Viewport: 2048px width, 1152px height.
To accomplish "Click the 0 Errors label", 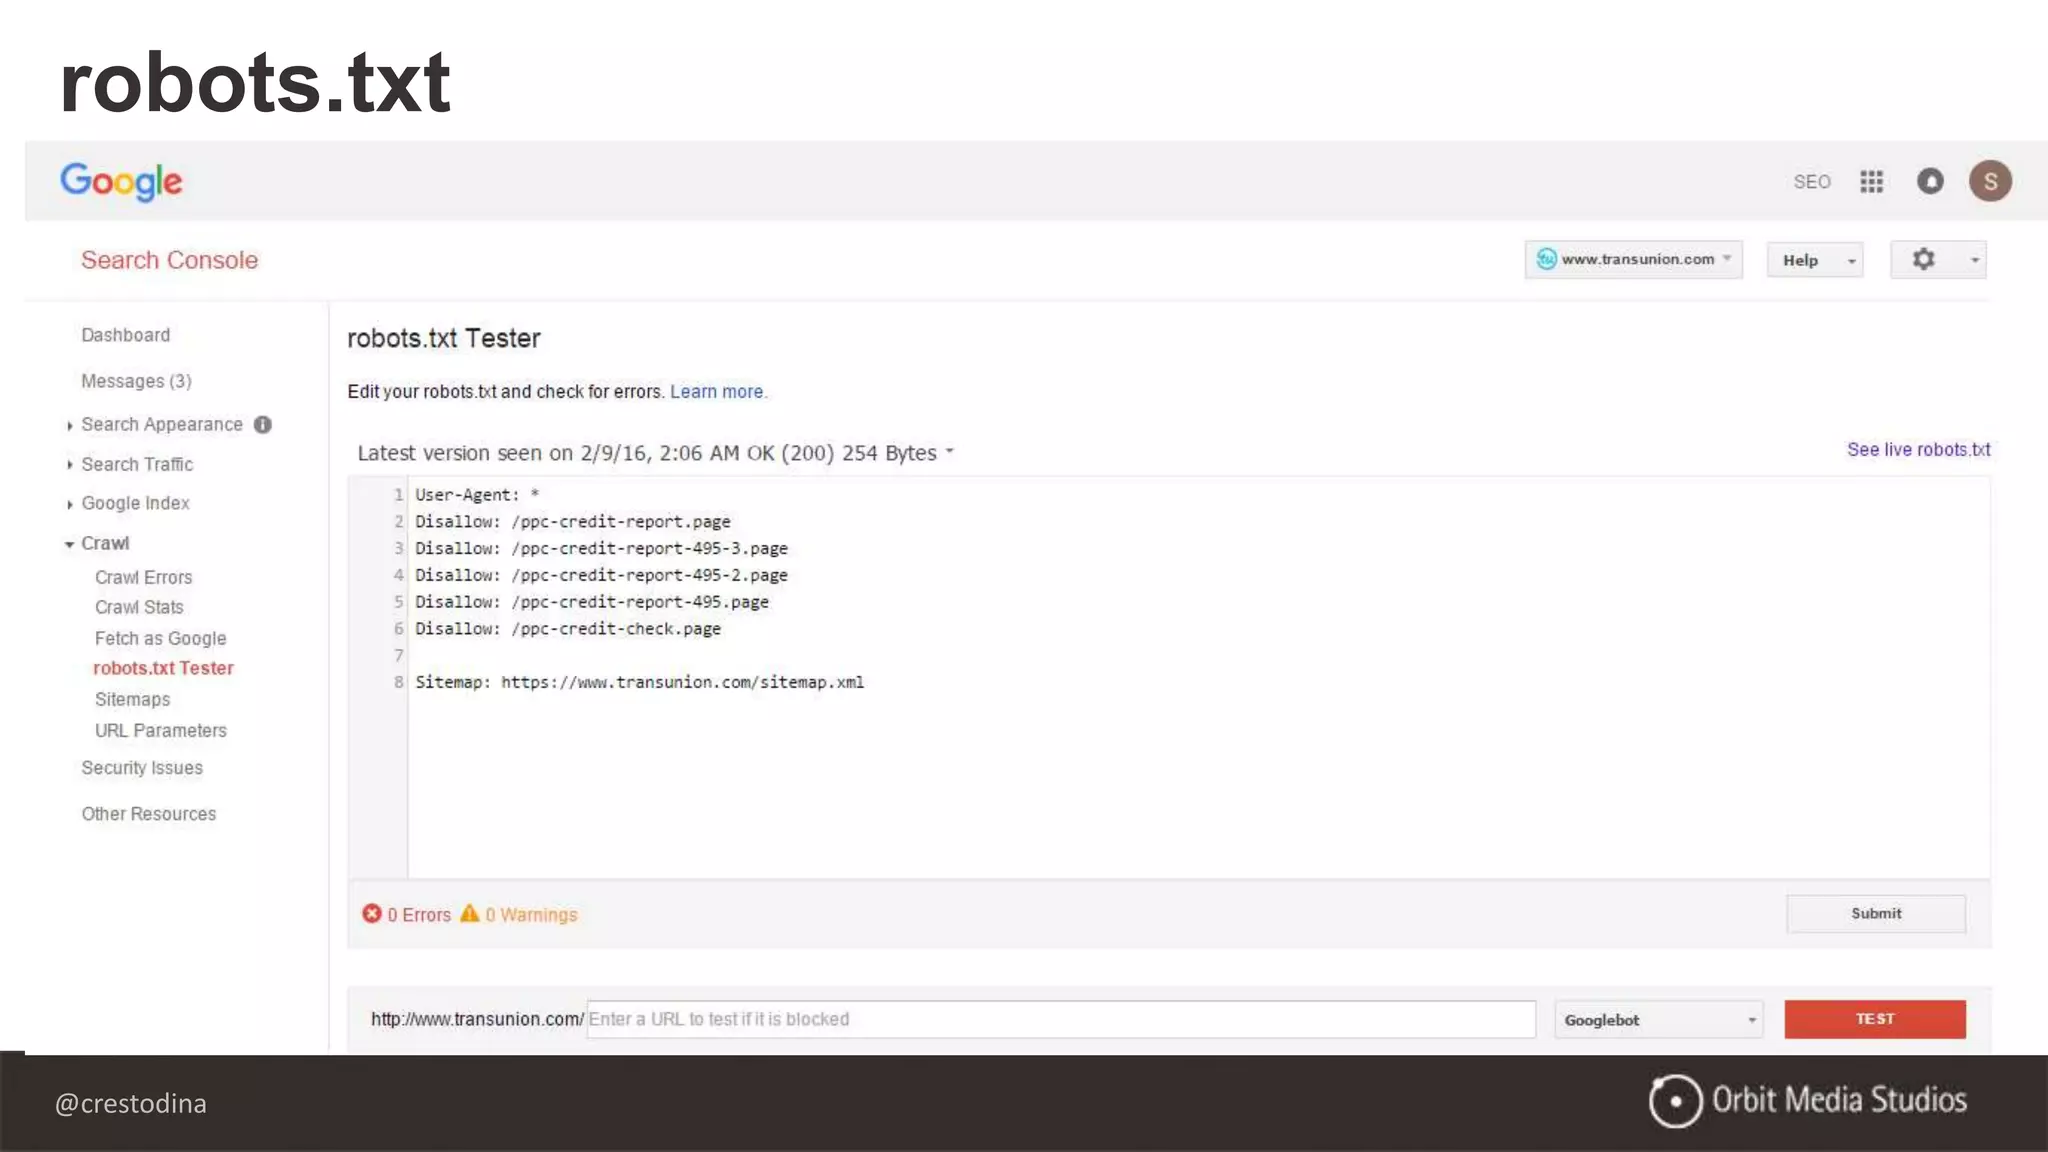I will (x=419, y=915).
